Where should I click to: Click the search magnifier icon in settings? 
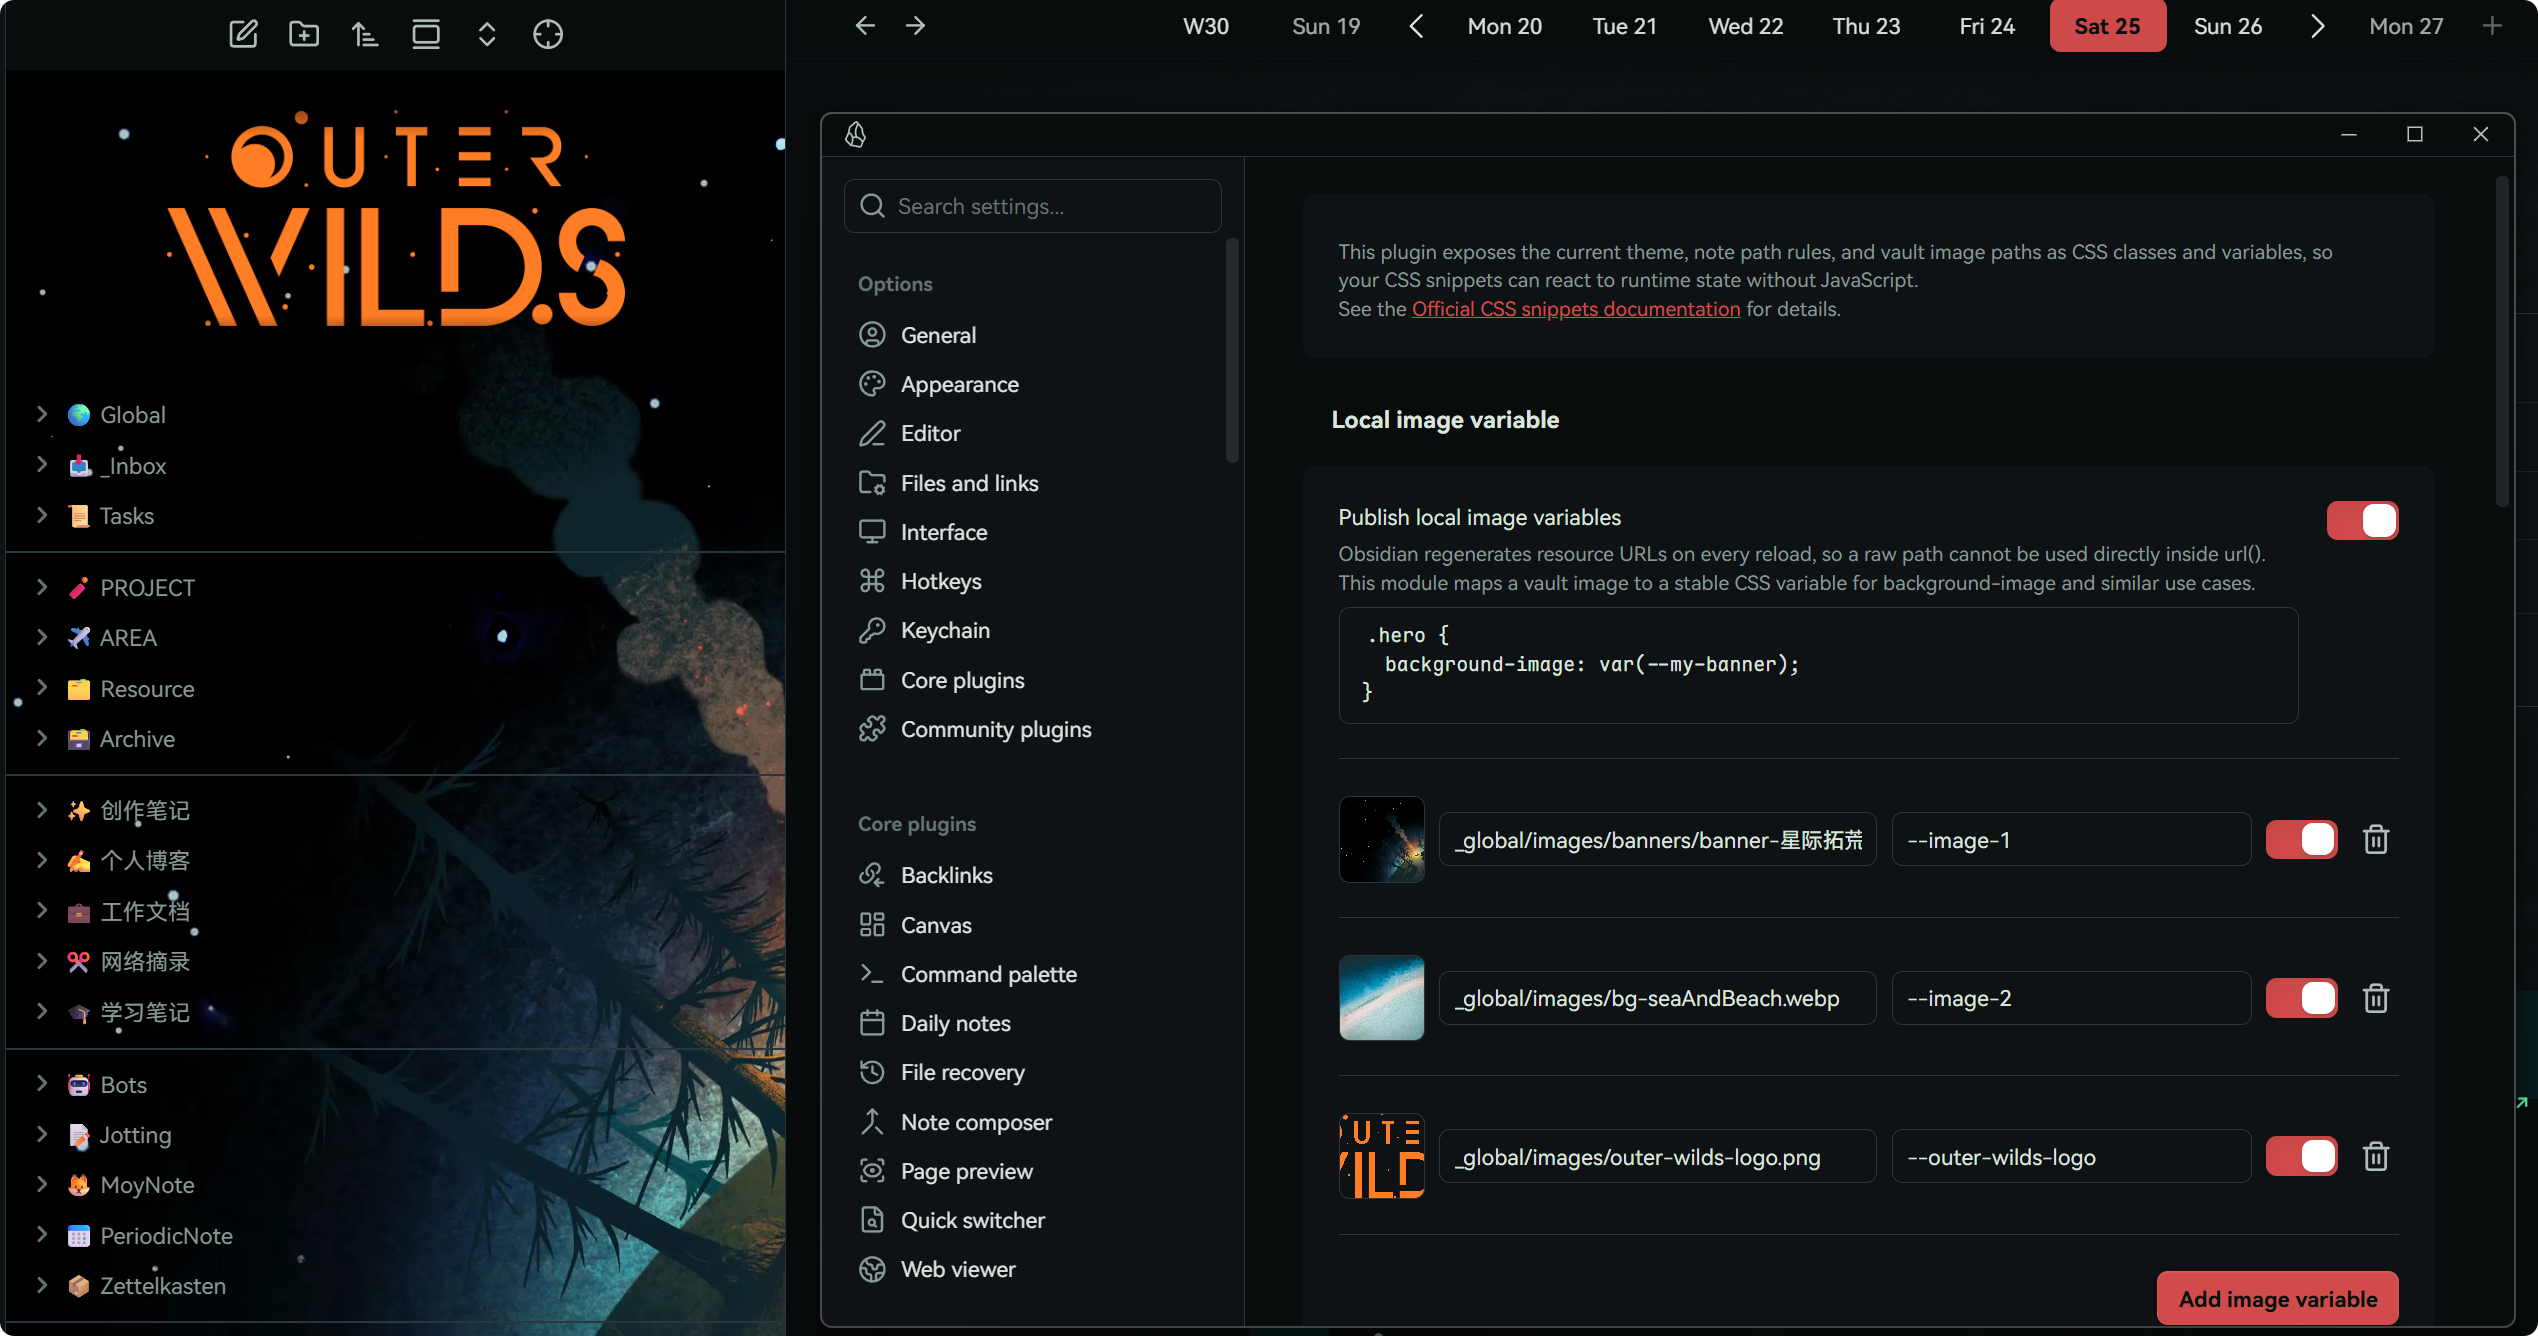click(x=873, y=206)
